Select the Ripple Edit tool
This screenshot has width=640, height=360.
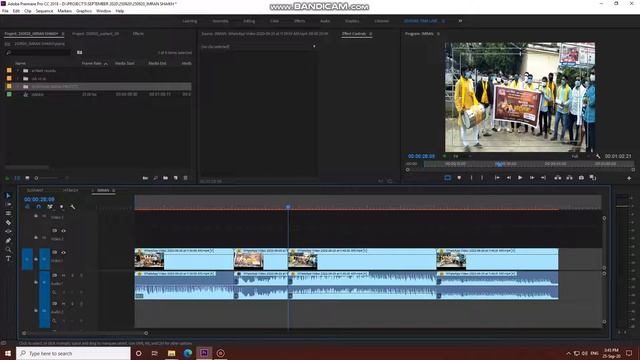point(8,213)
